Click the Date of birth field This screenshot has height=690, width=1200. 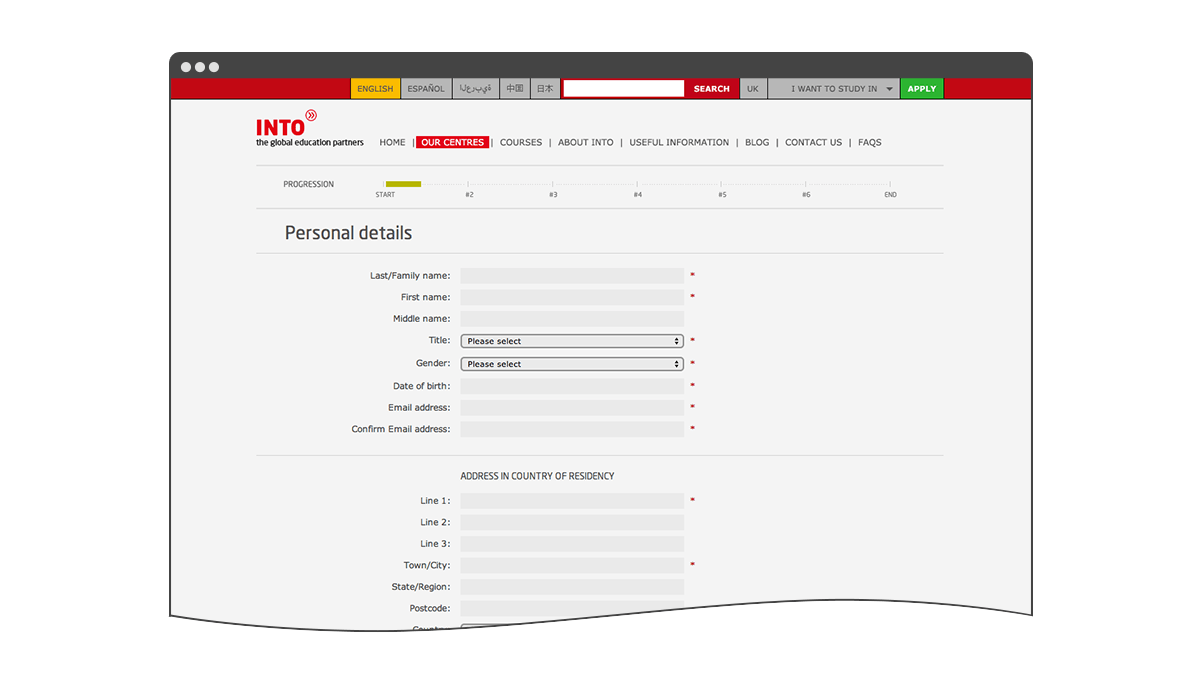[572, 386]
